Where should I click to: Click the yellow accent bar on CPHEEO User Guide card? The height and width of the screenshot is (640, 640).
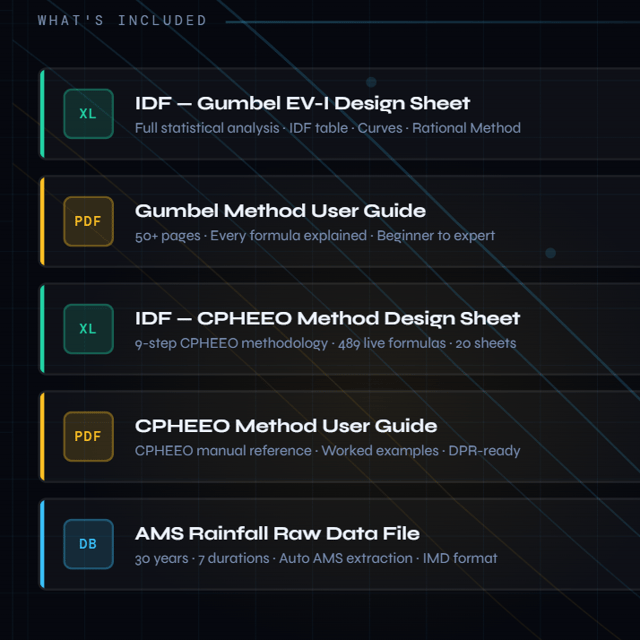[42, 436]
